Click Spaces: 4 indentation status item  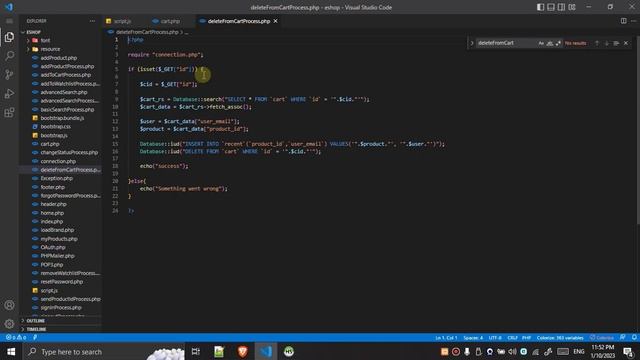coord(473,338)
